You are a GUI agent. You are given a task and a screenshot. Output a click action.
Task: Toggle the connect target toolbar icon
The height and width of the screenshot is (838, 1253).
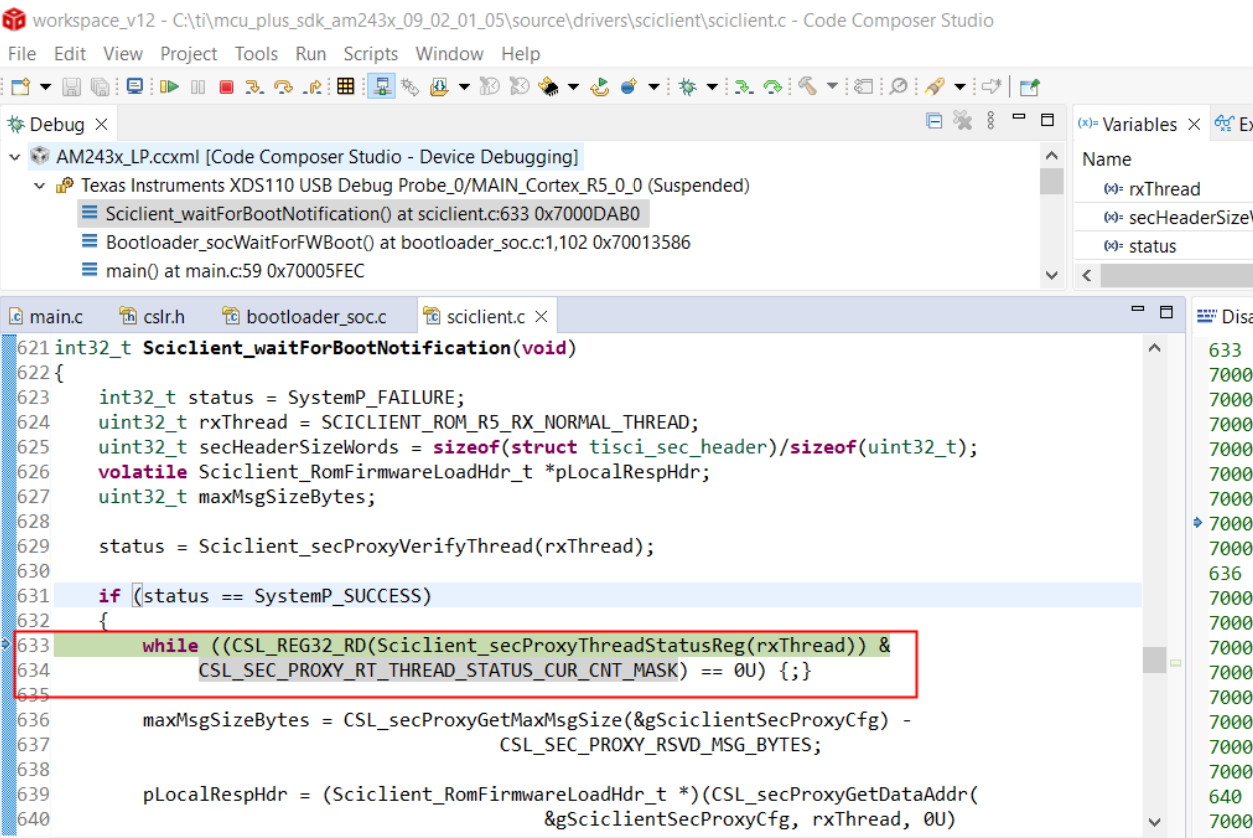pos(381,87)
